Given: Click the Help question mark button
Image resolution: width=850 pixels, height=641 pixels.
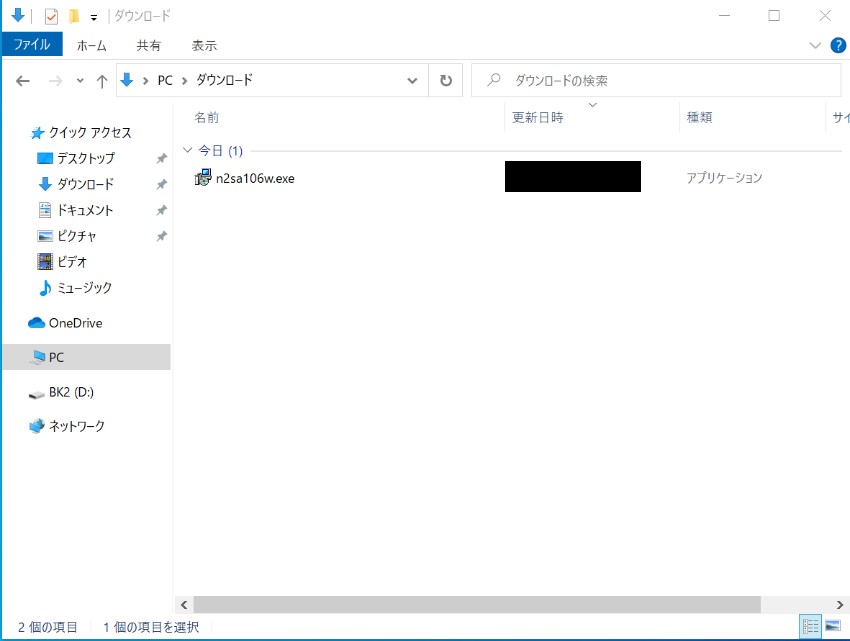Looking at the screenshot, I should [838, 45].
